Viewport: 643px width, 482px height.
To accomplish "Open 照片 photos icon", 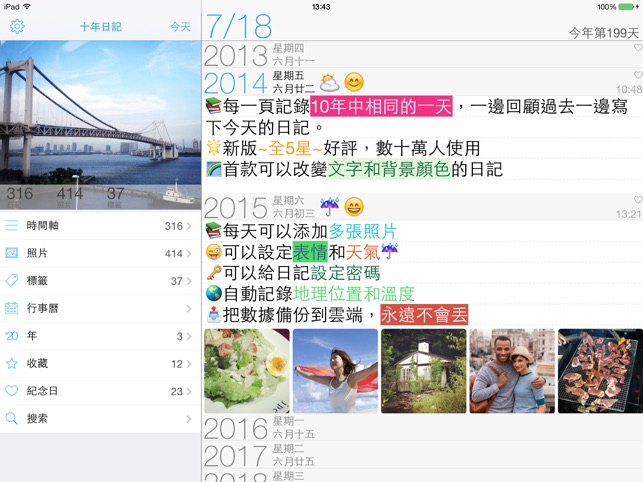I will [x=11, y=253].
